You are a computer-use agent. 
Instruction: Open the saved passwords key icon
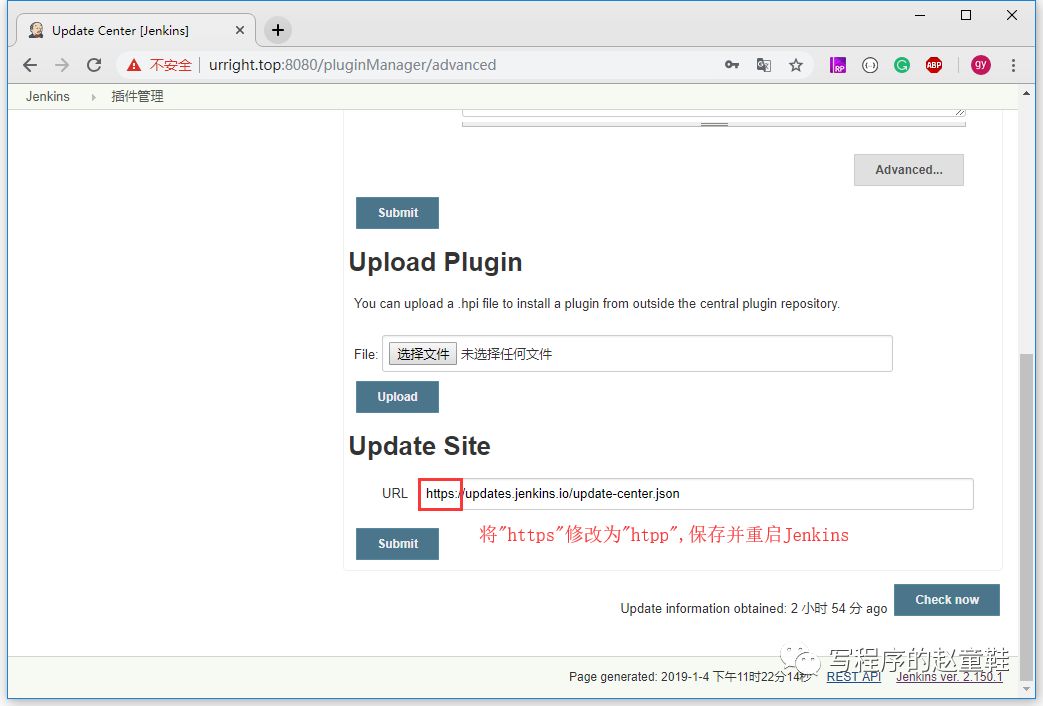pyautogui.click(x=732, y=65)
